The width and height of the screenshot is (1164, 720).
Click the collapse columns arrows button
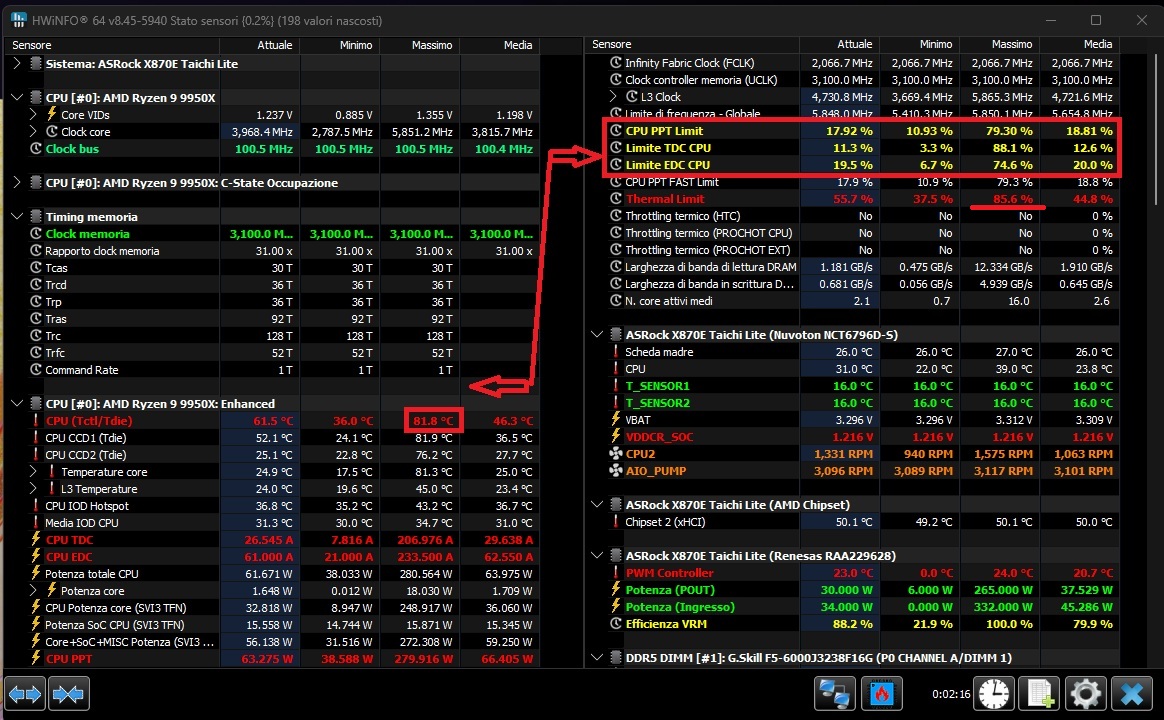coord(69,694)
